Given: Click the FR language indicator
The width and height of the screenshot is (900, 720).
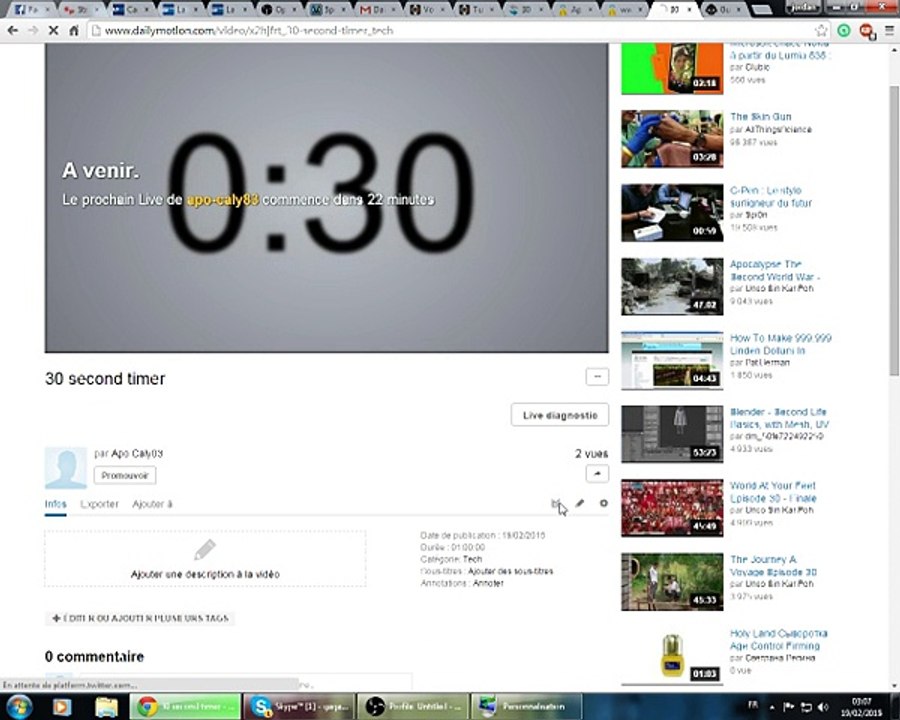Looking at the screenshot, I should point(753,705).
